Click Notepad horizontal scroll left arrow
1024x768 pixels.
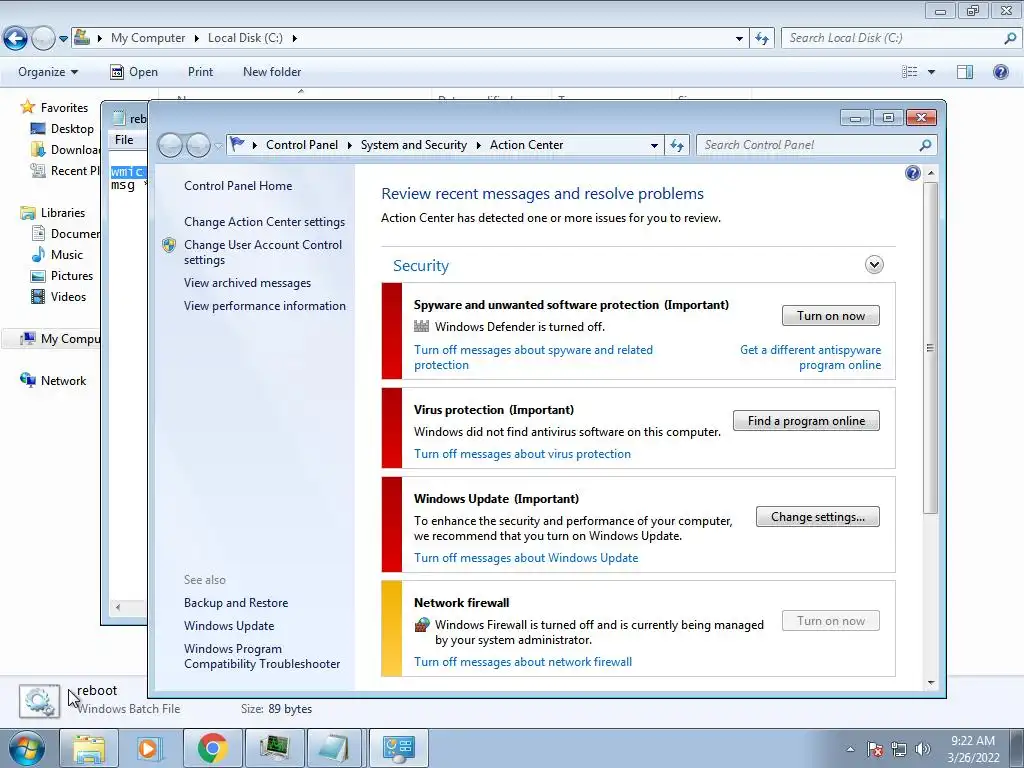click(x=118, y=607)
